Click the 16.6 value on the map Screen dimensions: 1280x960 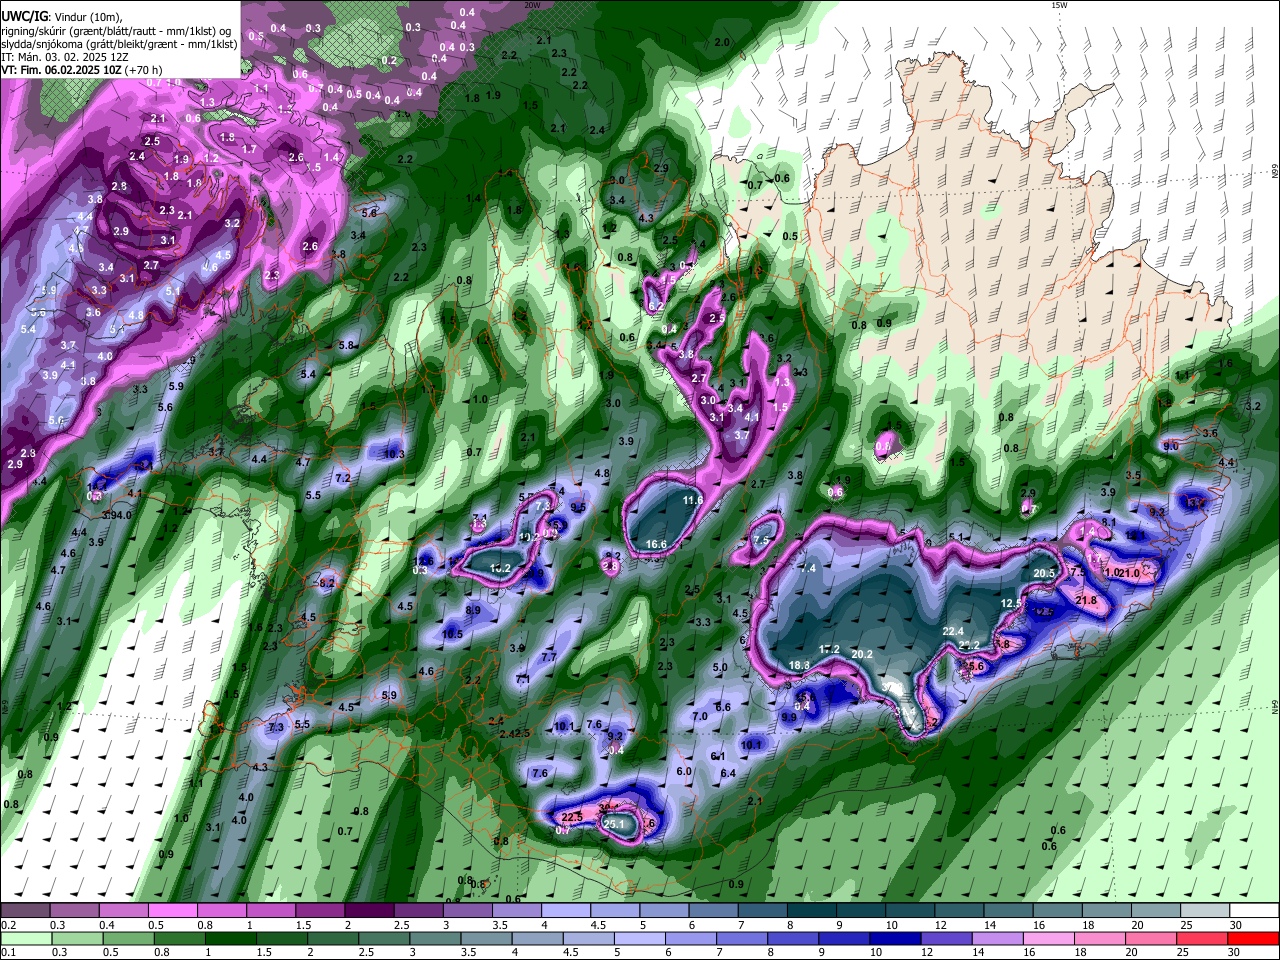click(656, 544)
